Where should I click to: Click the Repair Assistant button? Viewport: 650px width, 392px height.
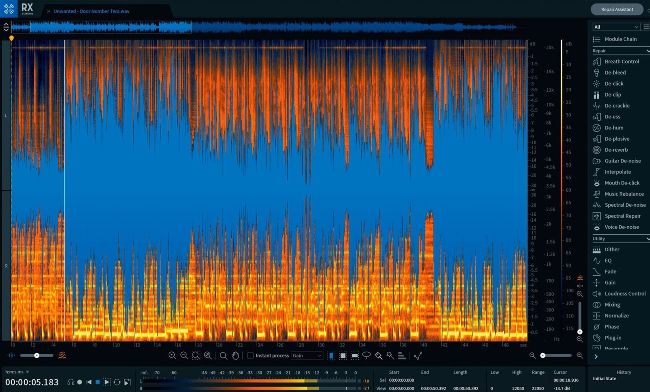point(617,9)
